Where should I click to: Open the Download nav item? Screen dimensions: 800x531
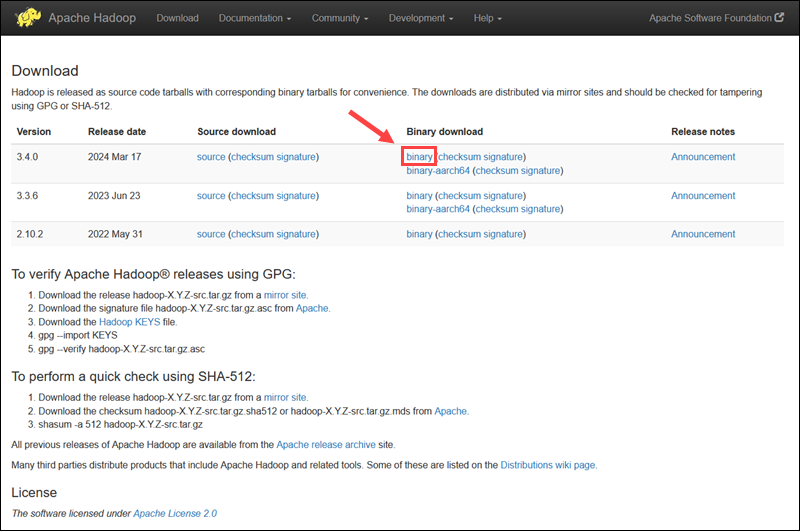[177, 18]
